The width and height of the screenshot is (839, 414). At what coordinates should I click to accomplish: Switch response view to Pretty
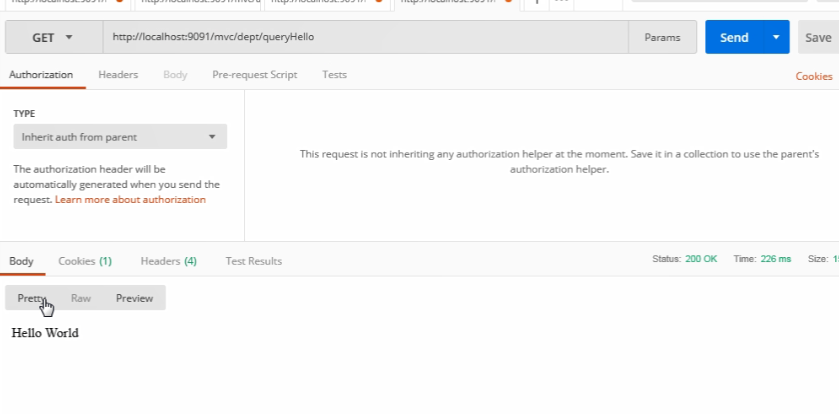32,298
